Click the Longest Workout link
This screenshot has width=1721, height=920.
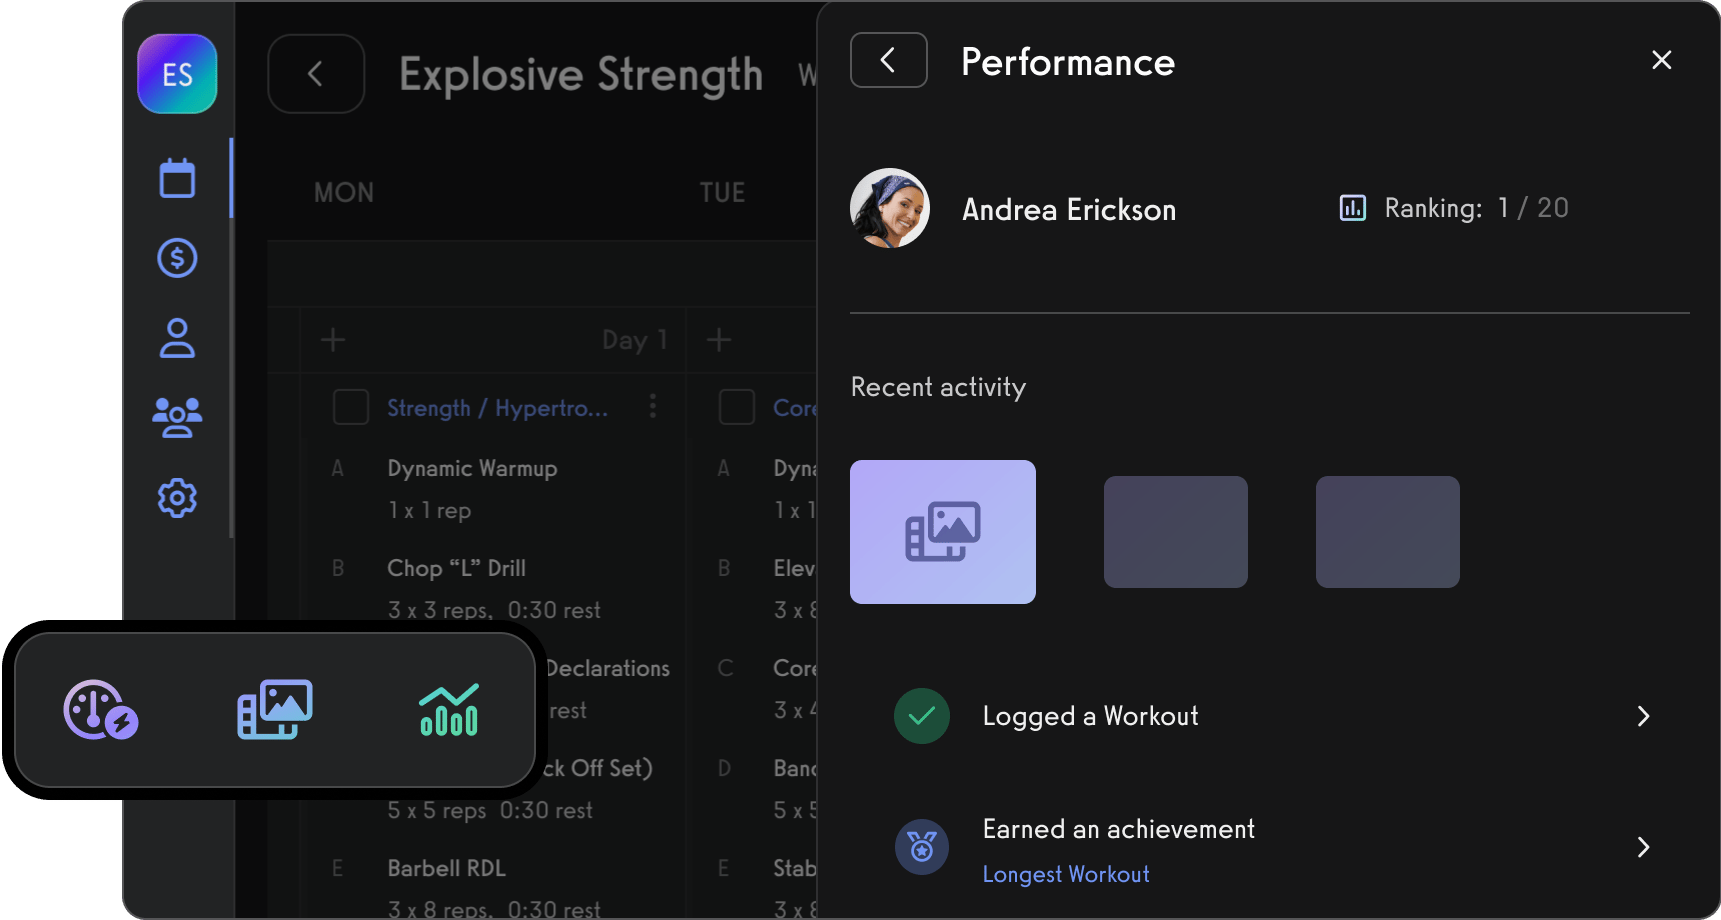click(1065, 873)
